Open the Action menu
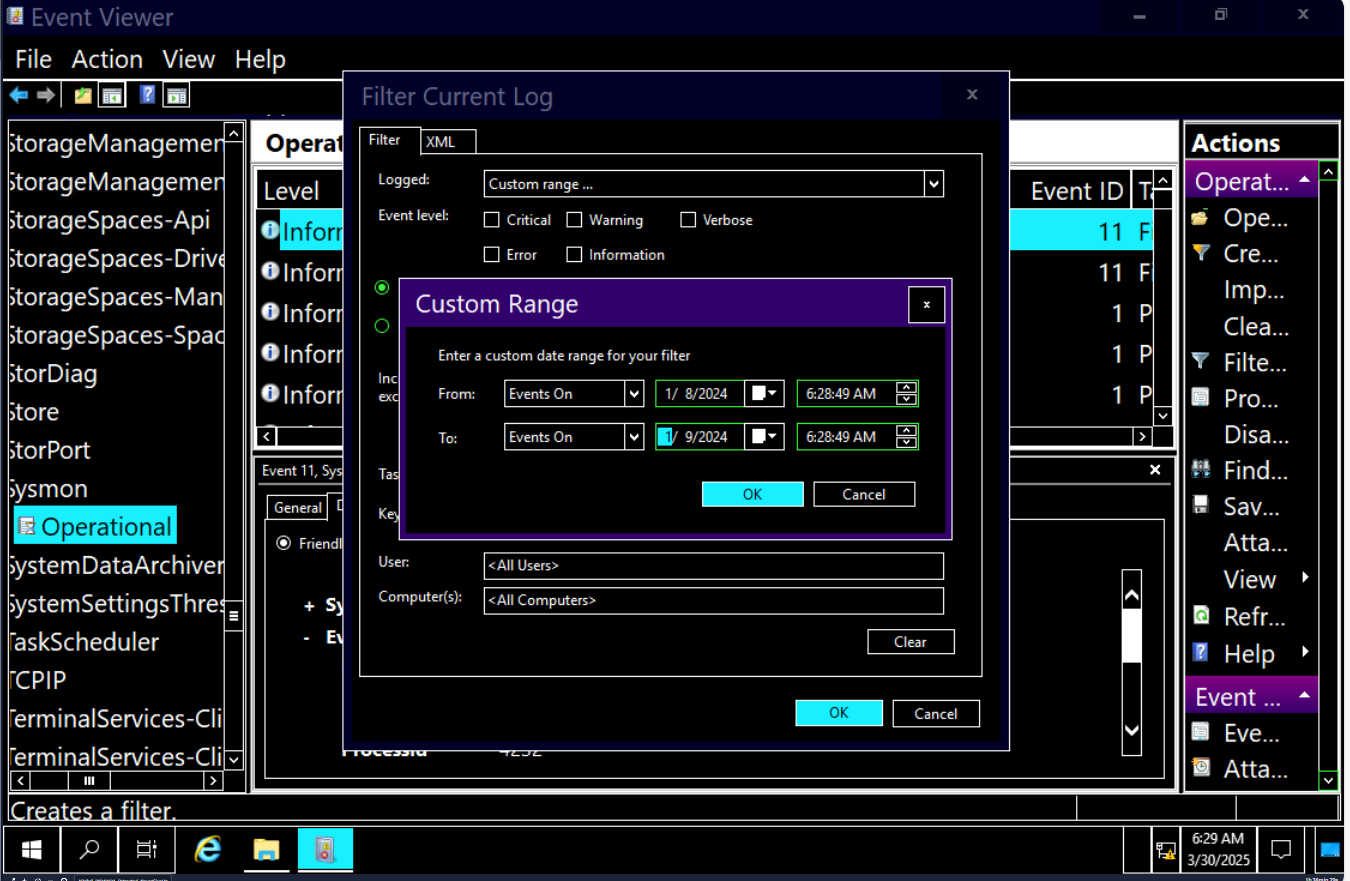This screenshot has height=881, width=1350. tap(106, 59)
